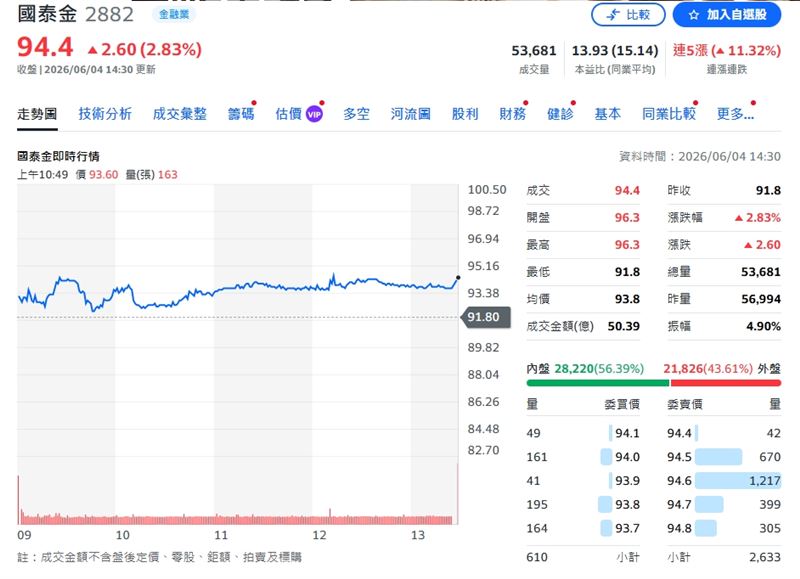Image resolution: width=800 pixels, height=579 pixels.
Task: Click the 13.93 (15.14) P/E value
Action: pos(615,51)
